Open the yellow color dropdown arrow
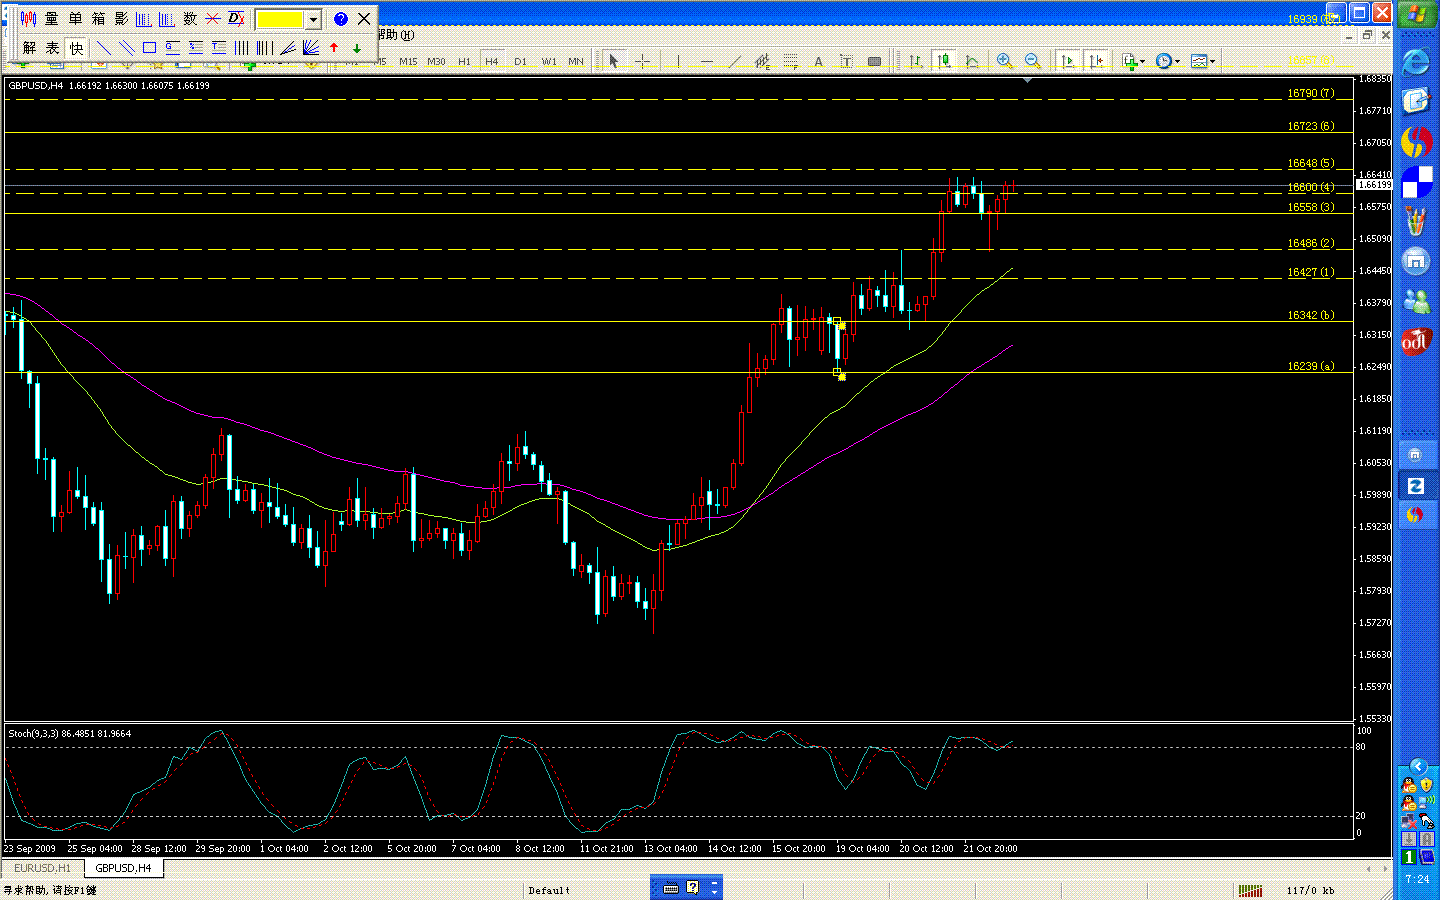The width and height of the screenshot is (1440, 900). pos(313,19)
